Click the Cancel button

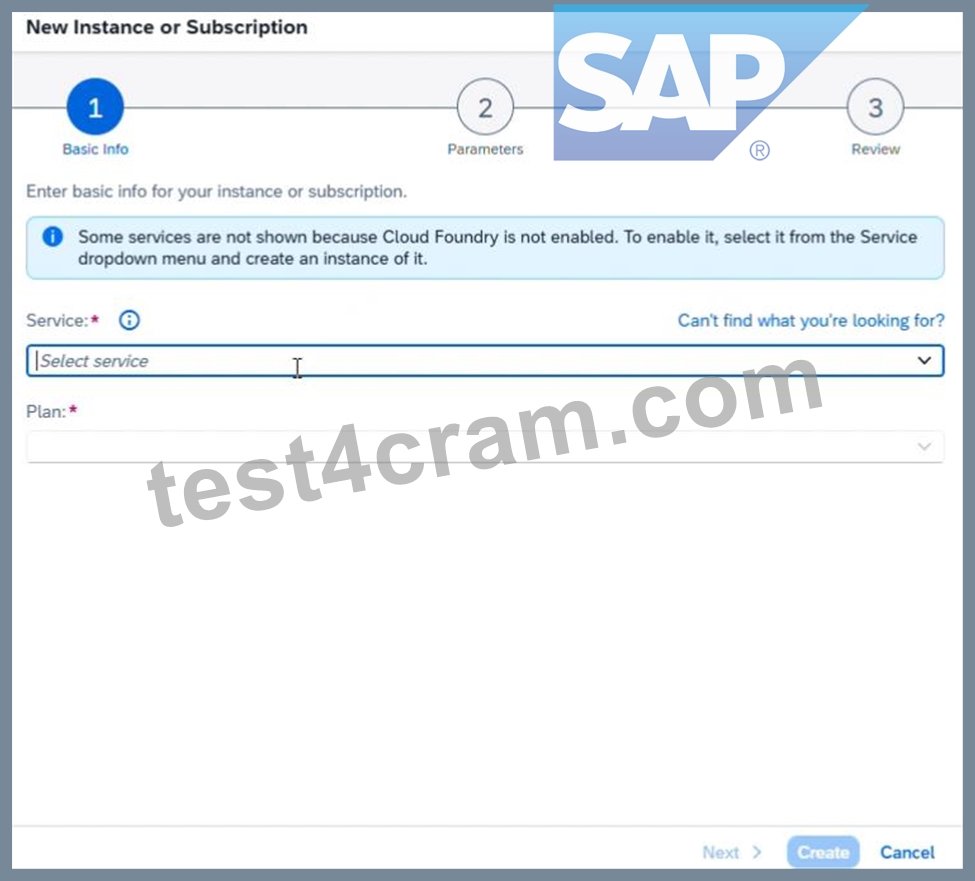click(x=907, y=852)
